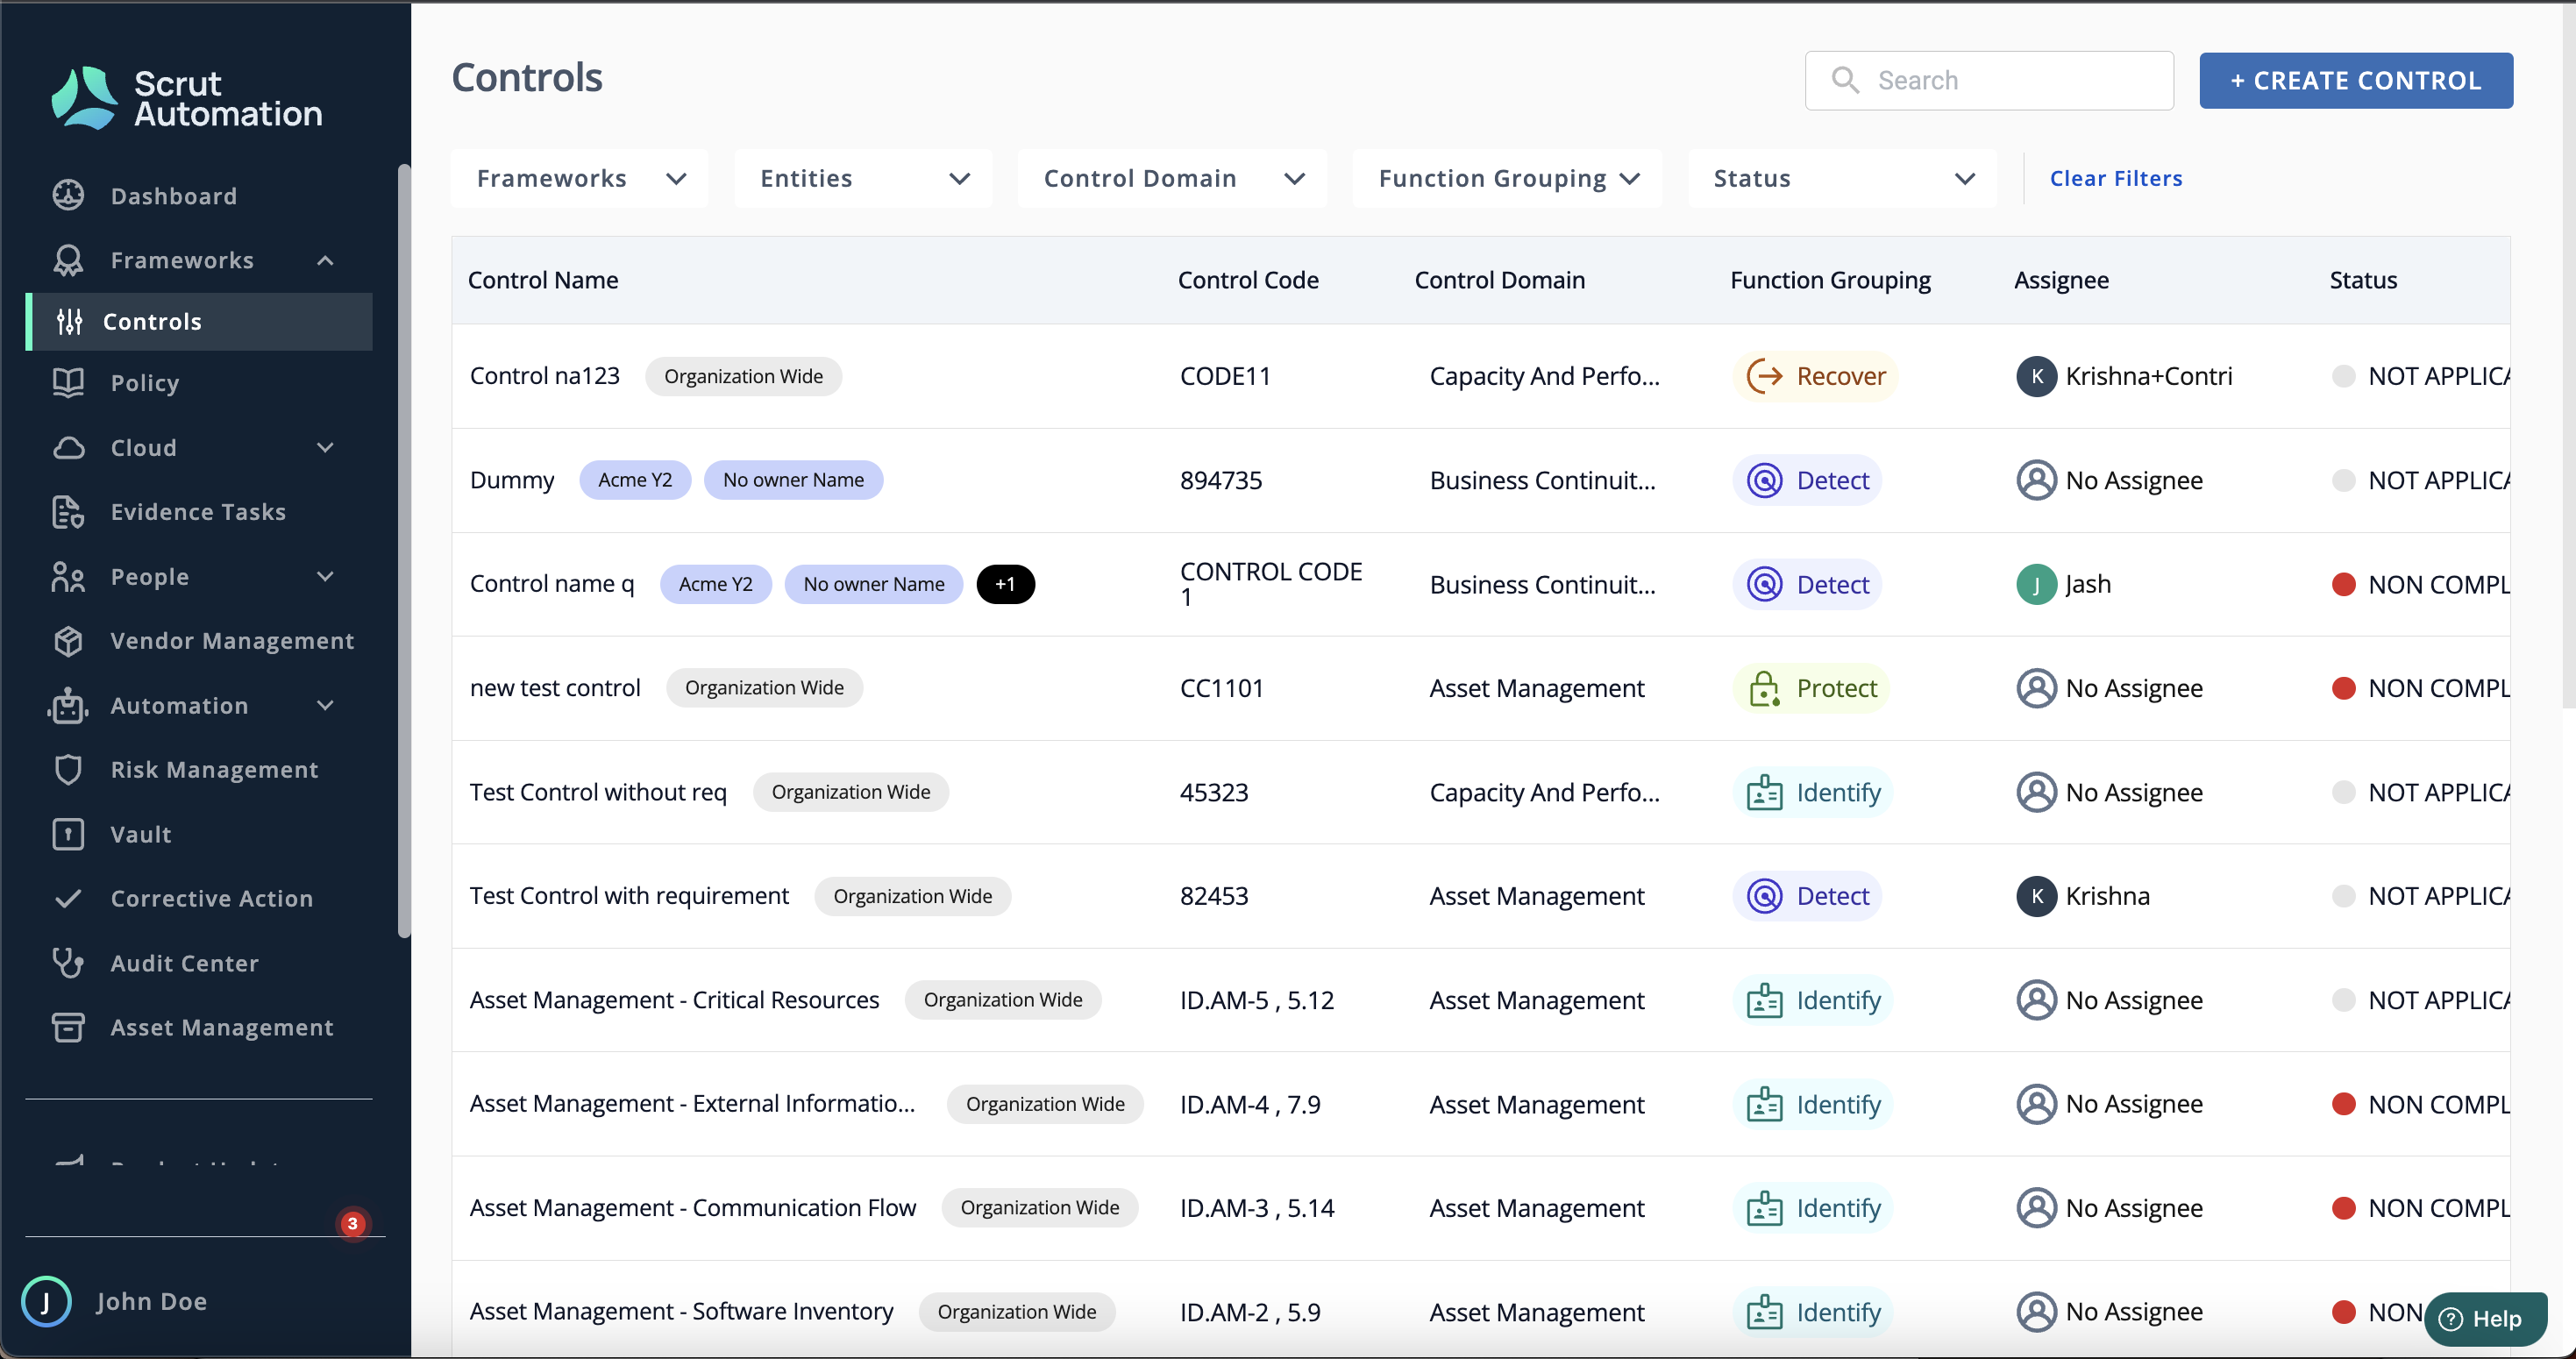The image size is (2576, 1359).
Task: Click the Recover badge for Control na123
Action: pyautogui.click(x=1815, y=376)
